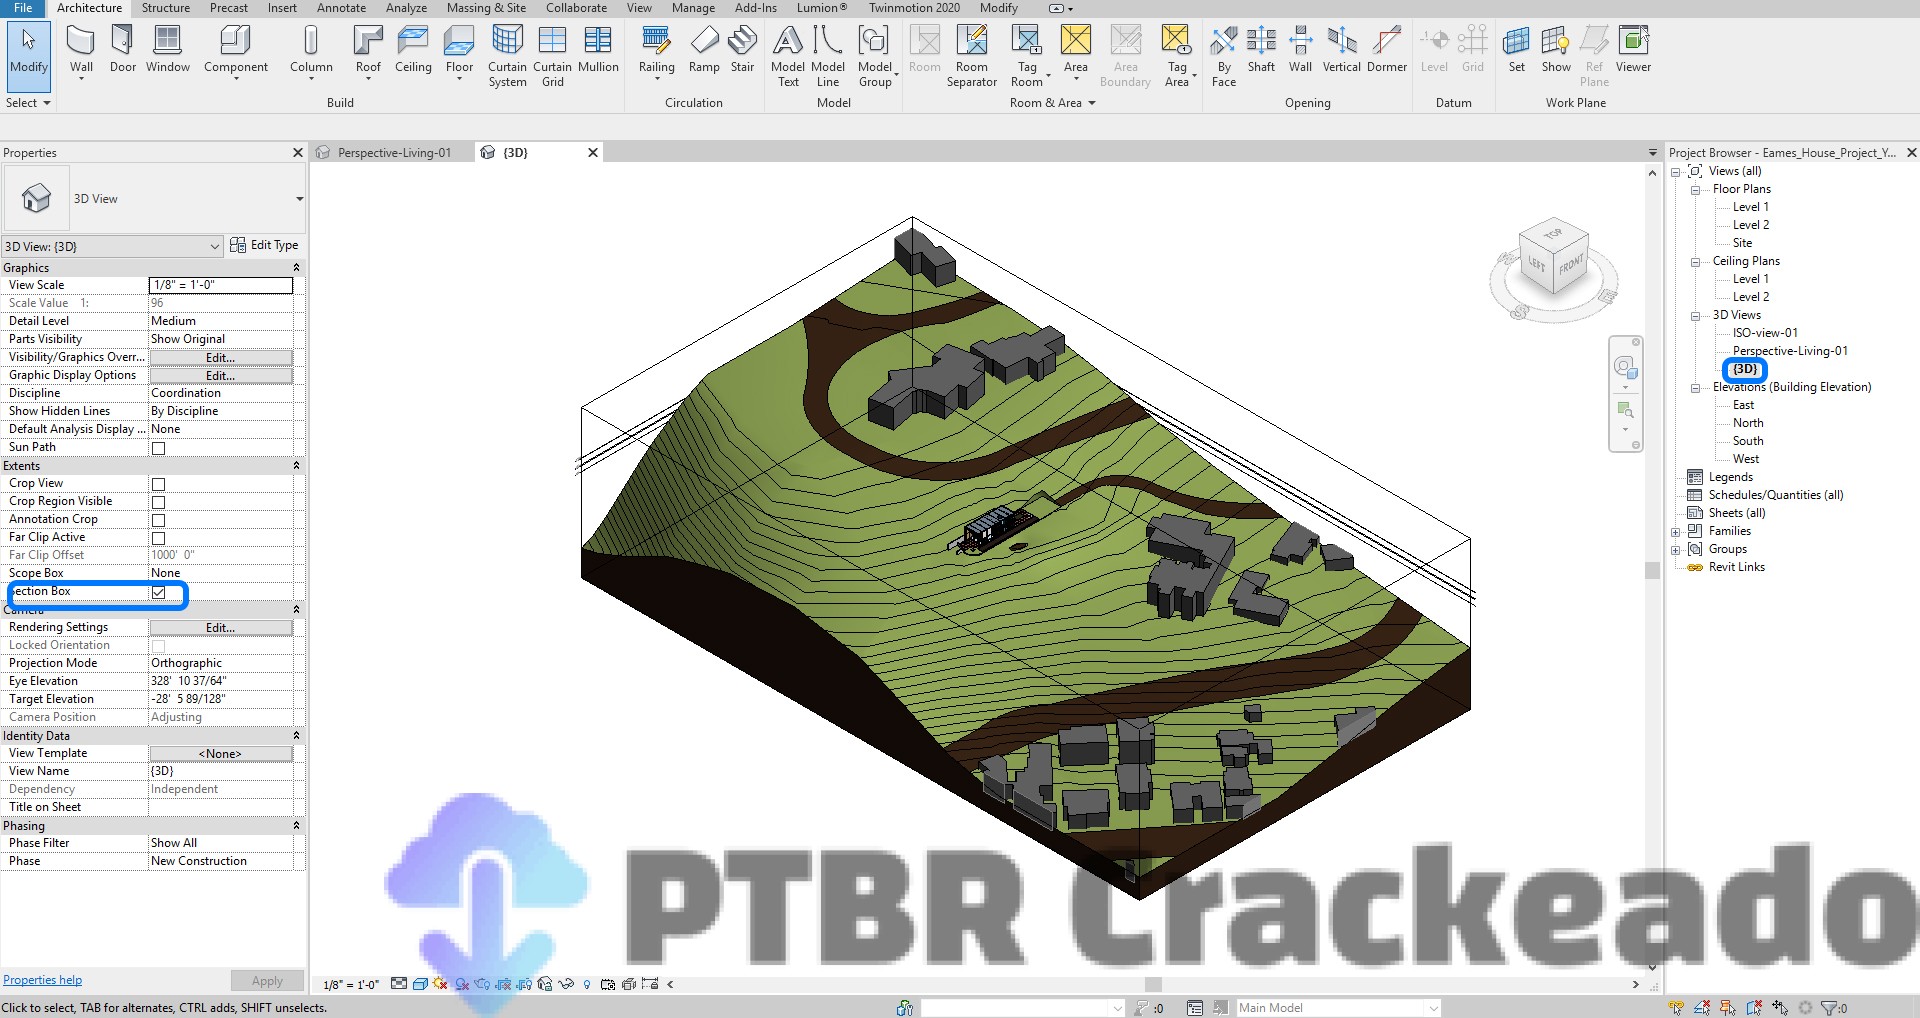The image size is (1920, 1018).
Task: Select the Ramp tool
Action: click(704, 50)
